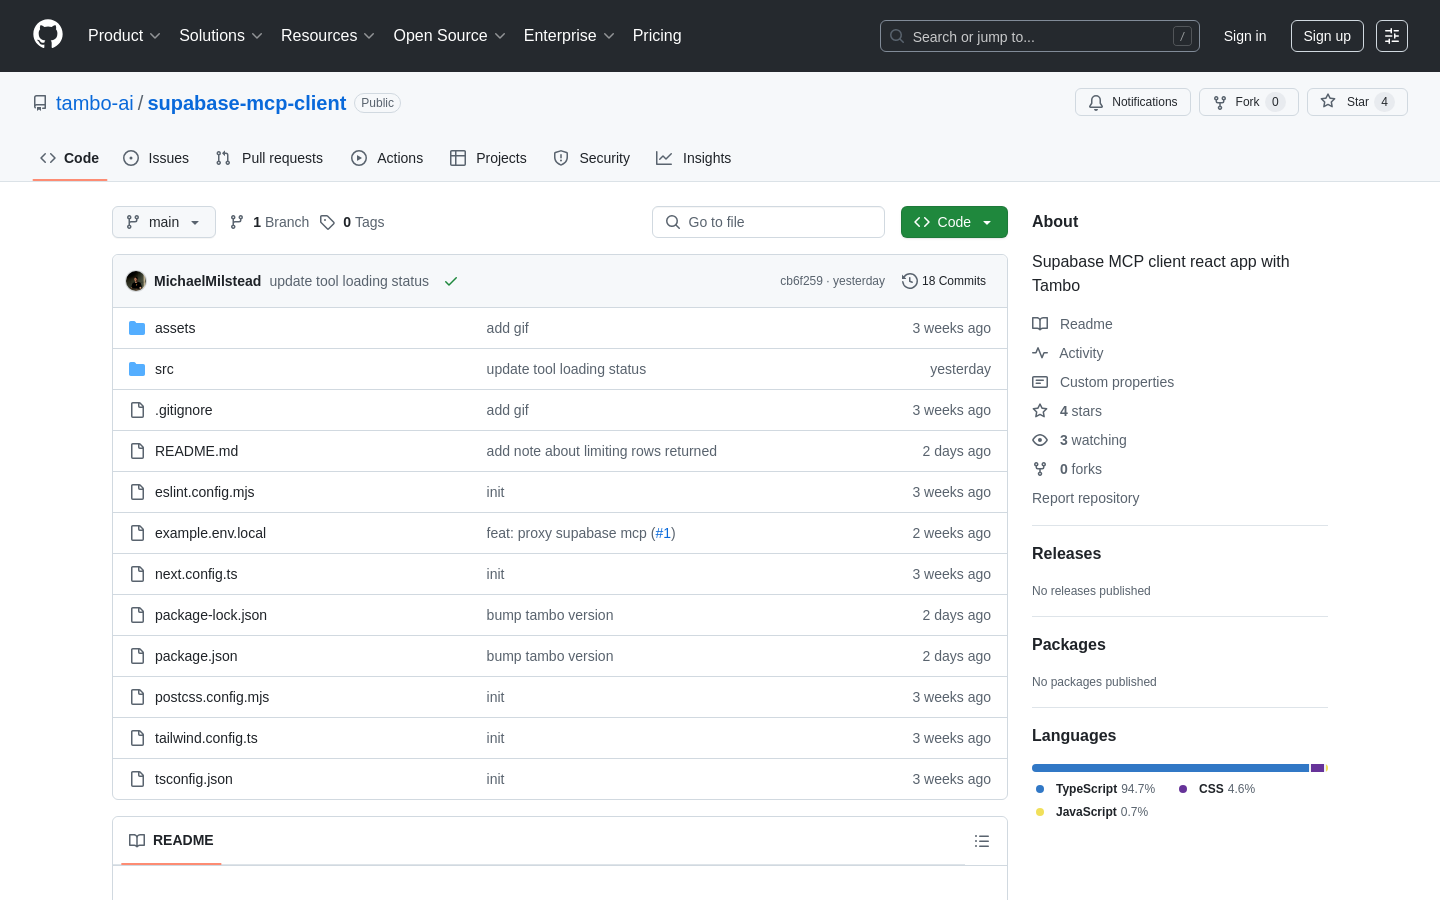Open the supabase-mcp-client repository link
The width and height of the screenshot is (1440, 900).
point(247,103)
